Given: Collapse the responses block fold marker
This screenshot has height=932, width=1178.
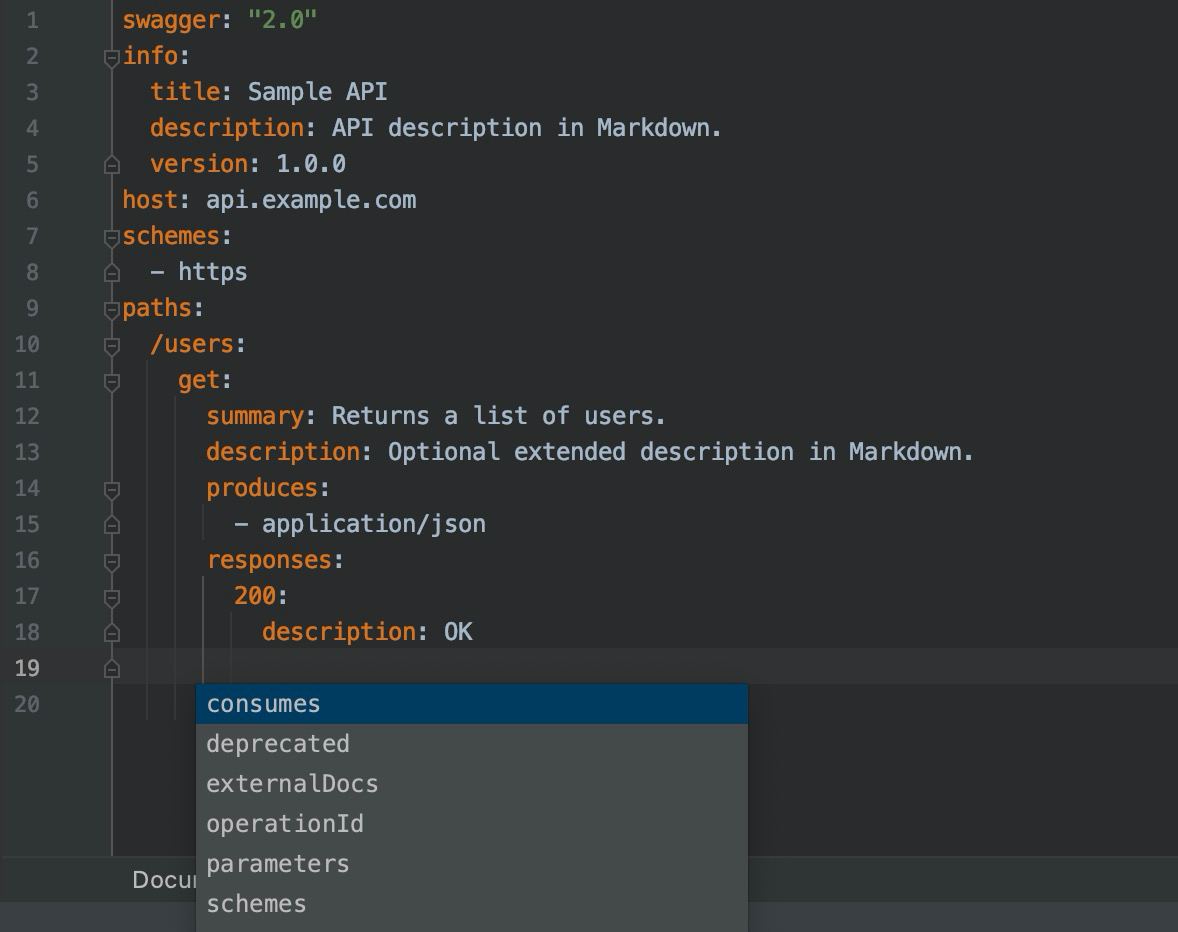Looking at the screenshot, I should pyautogui.click(x=112, y=561).
